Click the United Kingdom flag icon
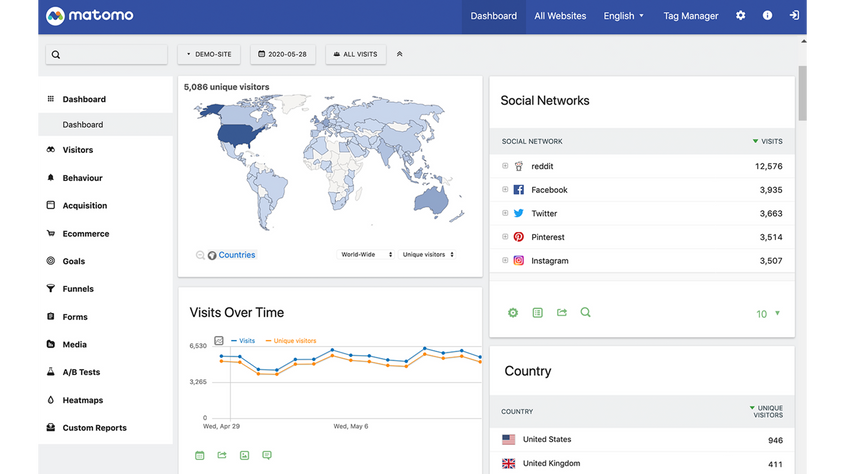 pyautogui.click(x=508, y=463)
